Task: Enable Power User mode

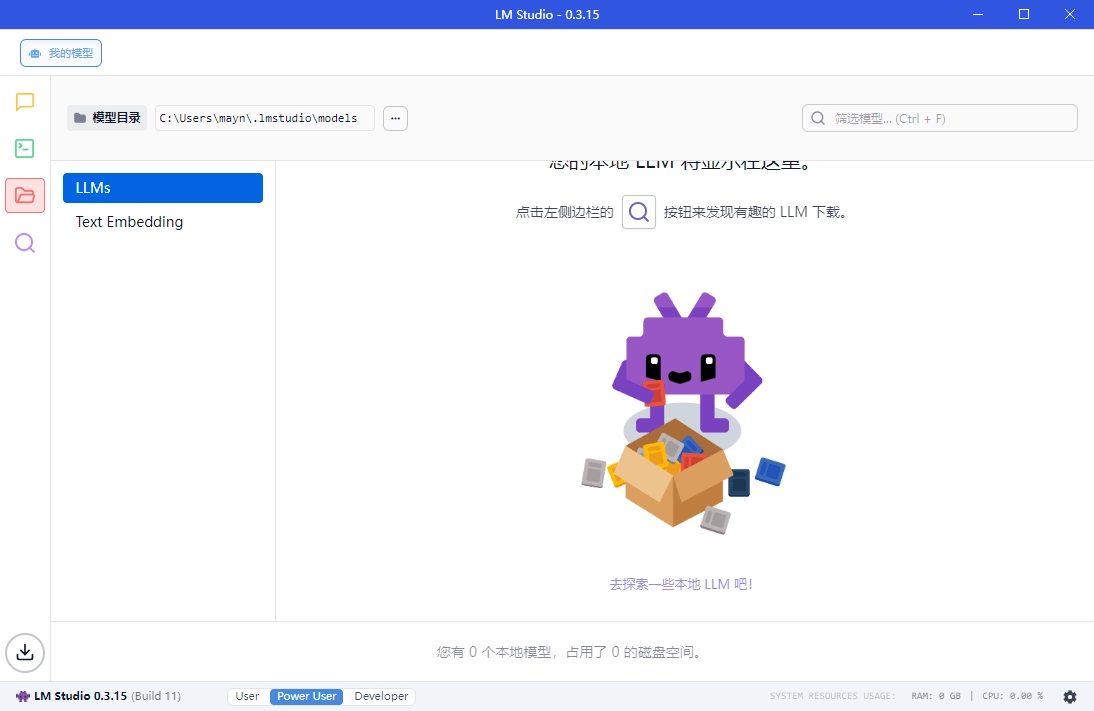Action: 305,696
